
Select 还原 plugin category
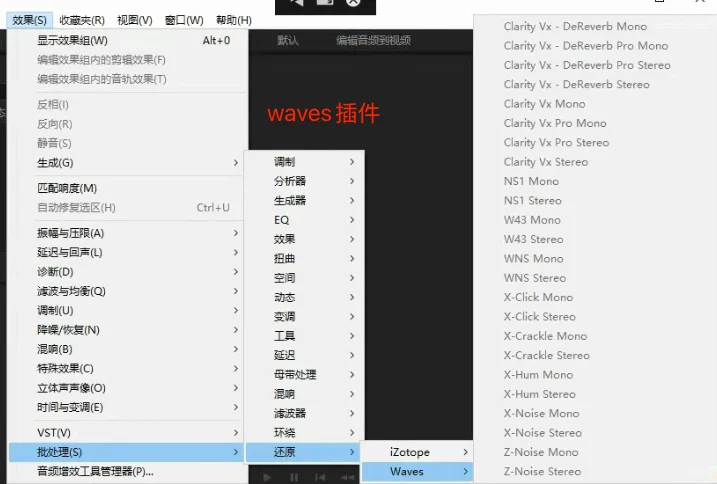point(304,452)
